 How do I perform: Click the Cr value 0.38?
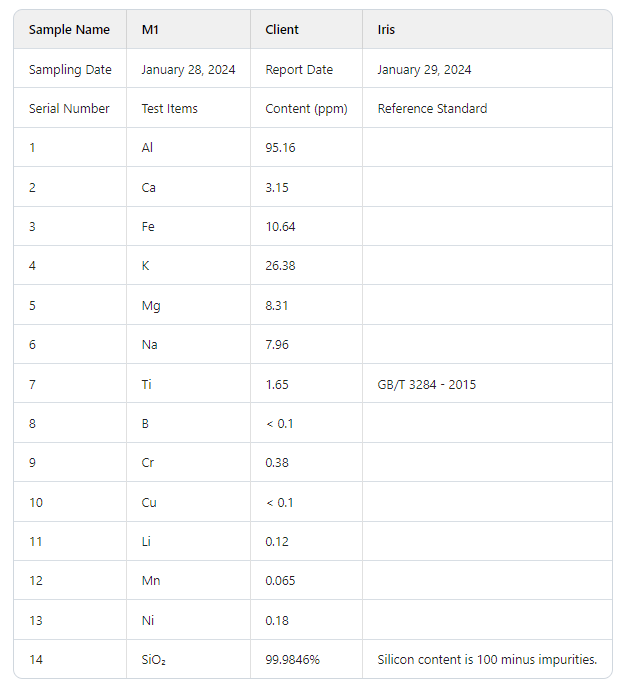tap(277, 463)
